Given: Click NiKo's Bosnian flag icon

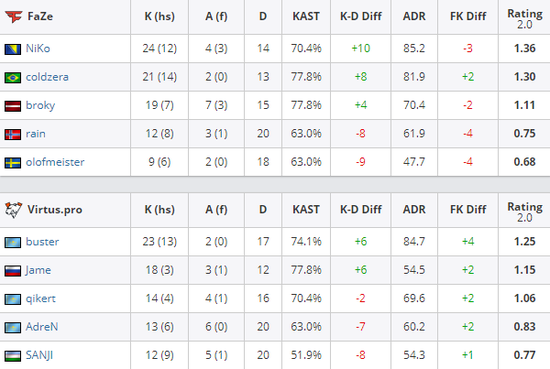Looking at the screenshot, I should pos(13,49).
